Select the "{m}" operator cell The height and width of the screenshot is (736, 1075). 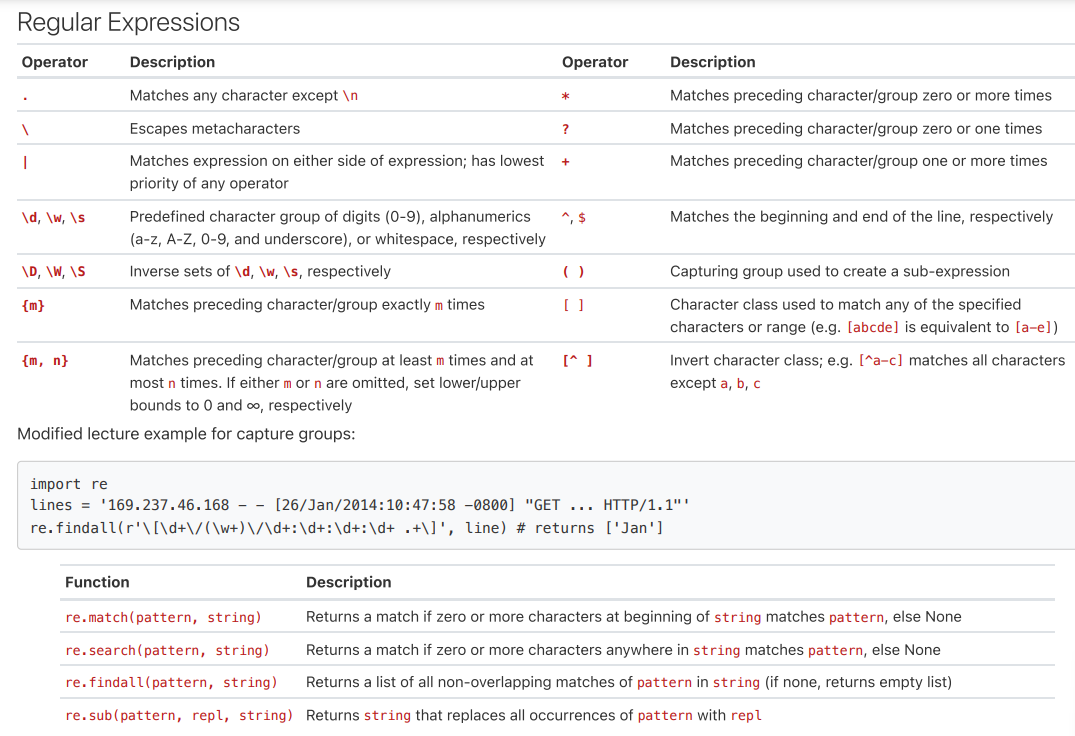(33, 305)
